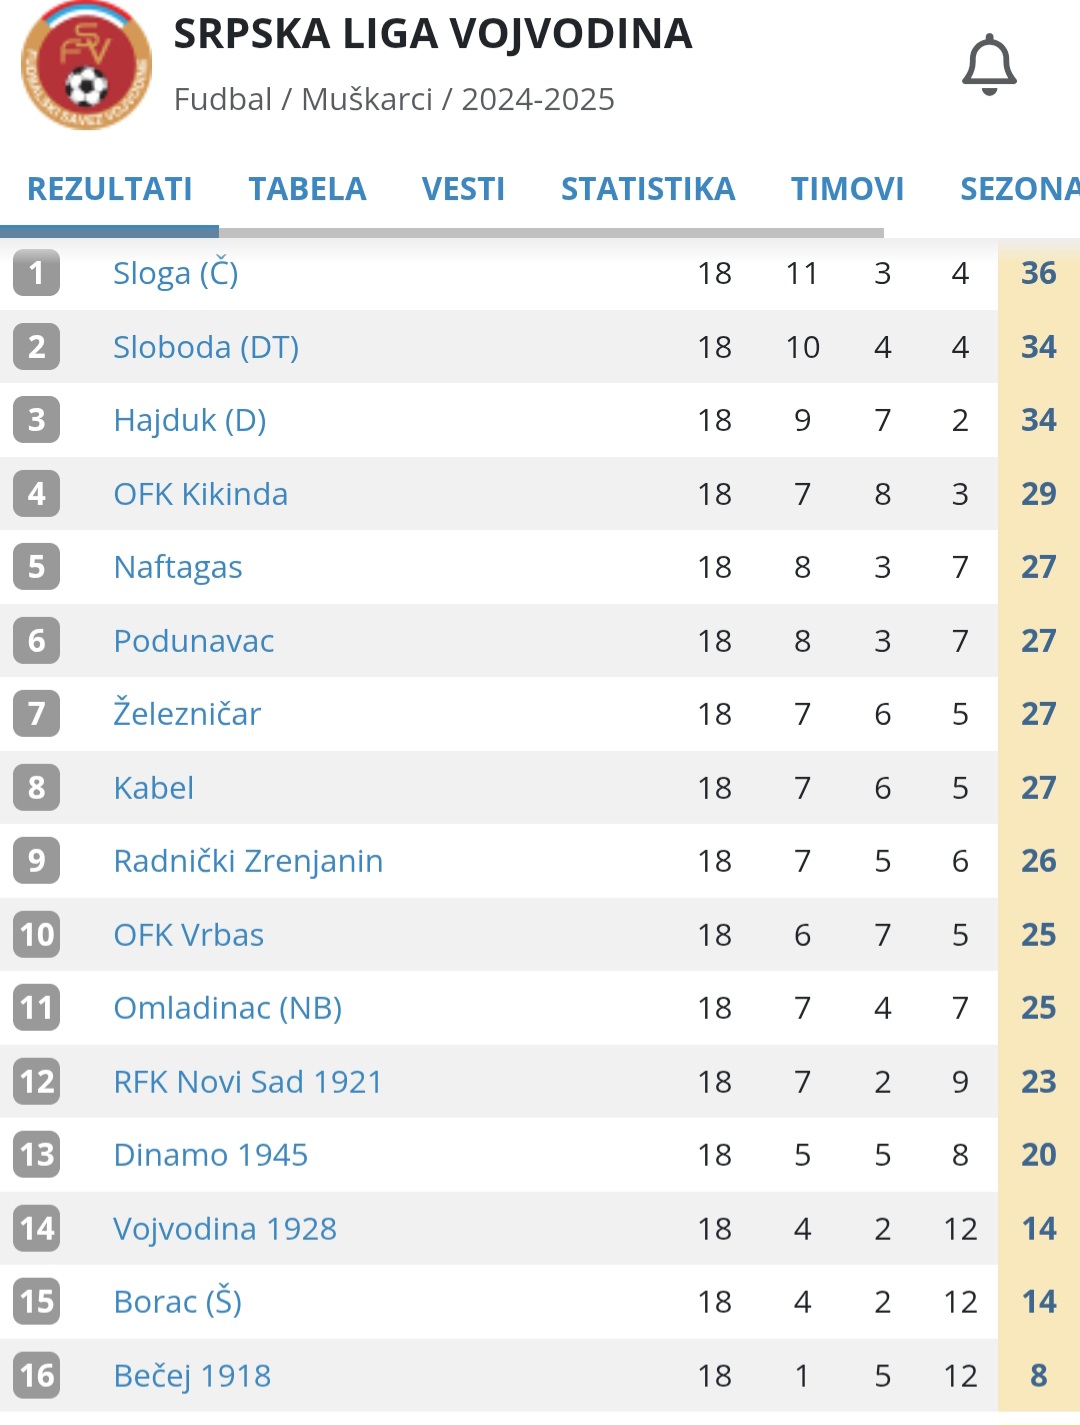Select the STATISTIKA tab

click(x=648, y=189)
